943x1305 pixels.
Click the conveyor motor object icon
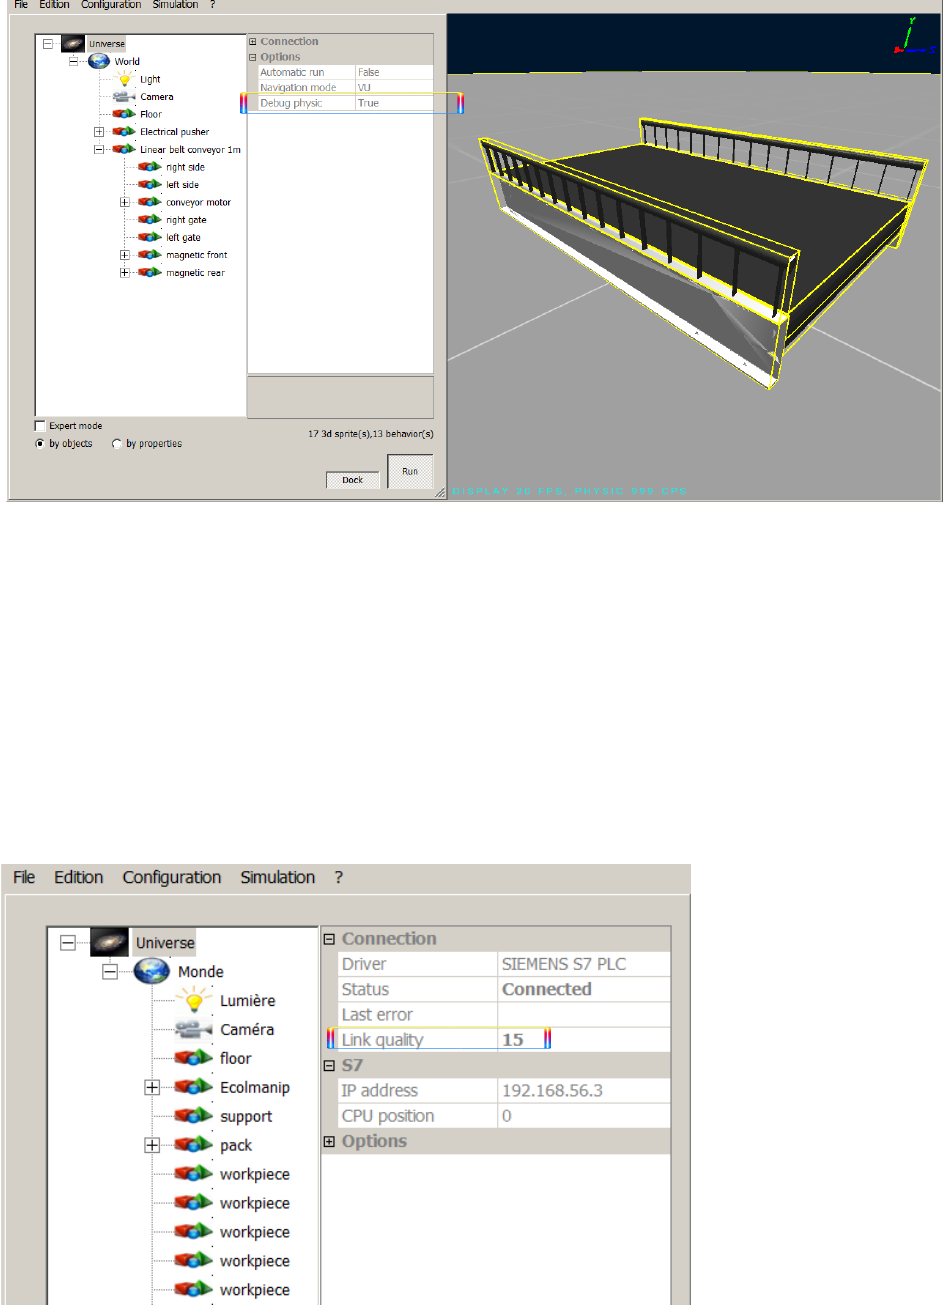point(150,202)
